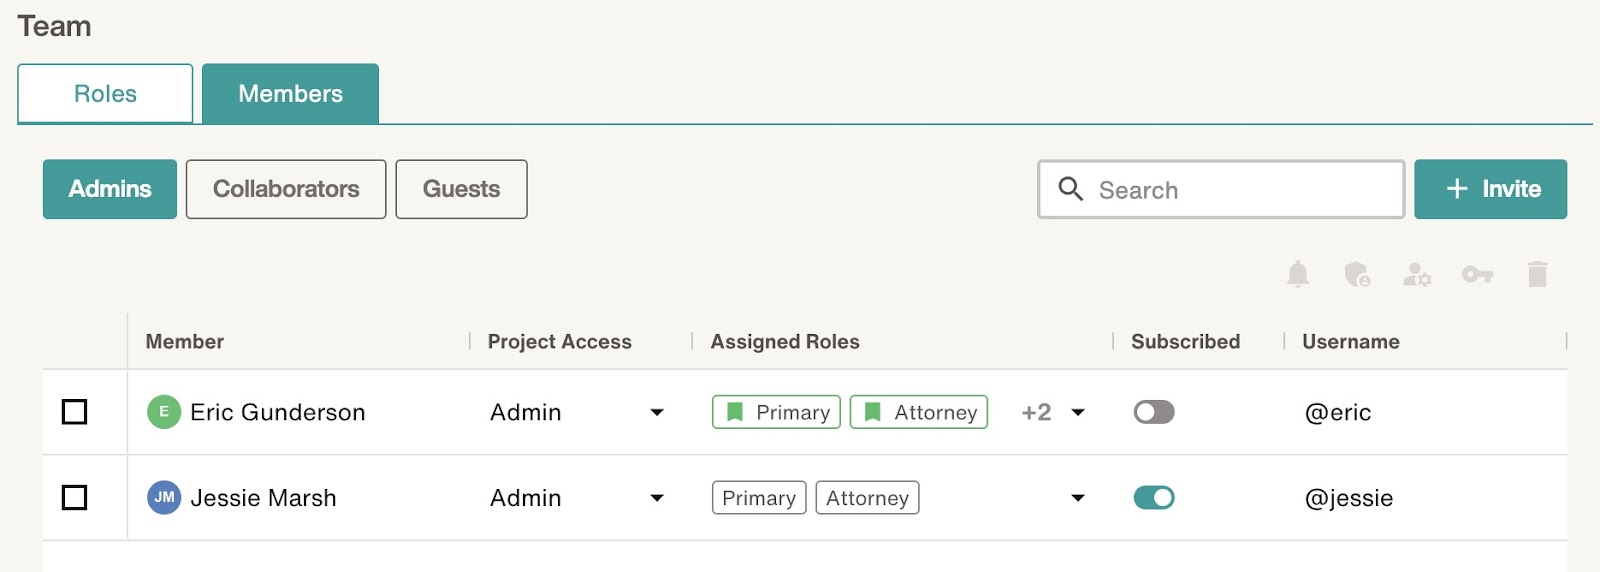Viewport: 1600px width, 572px height.
Task: Click the magnifier icon in search box
Action: (x=1070, y=189)
